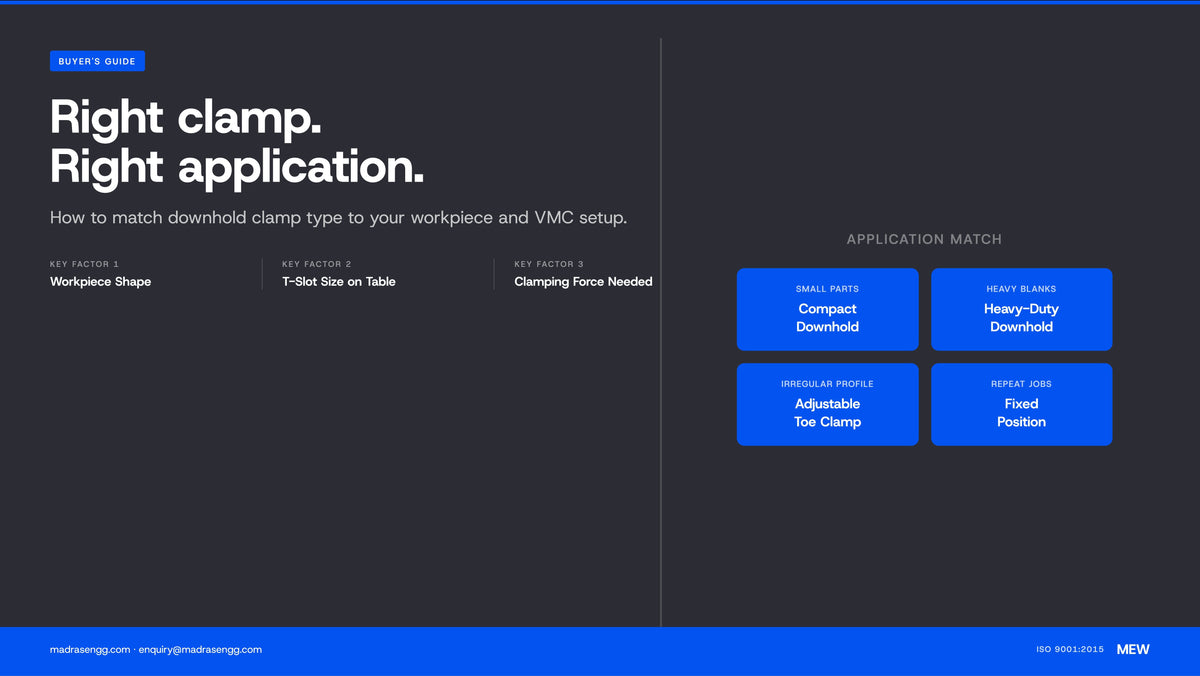Click the enquiry@madrasengg.com email link
The width and height of the screenshot is (1200, 676).
(x=200, y=649)
